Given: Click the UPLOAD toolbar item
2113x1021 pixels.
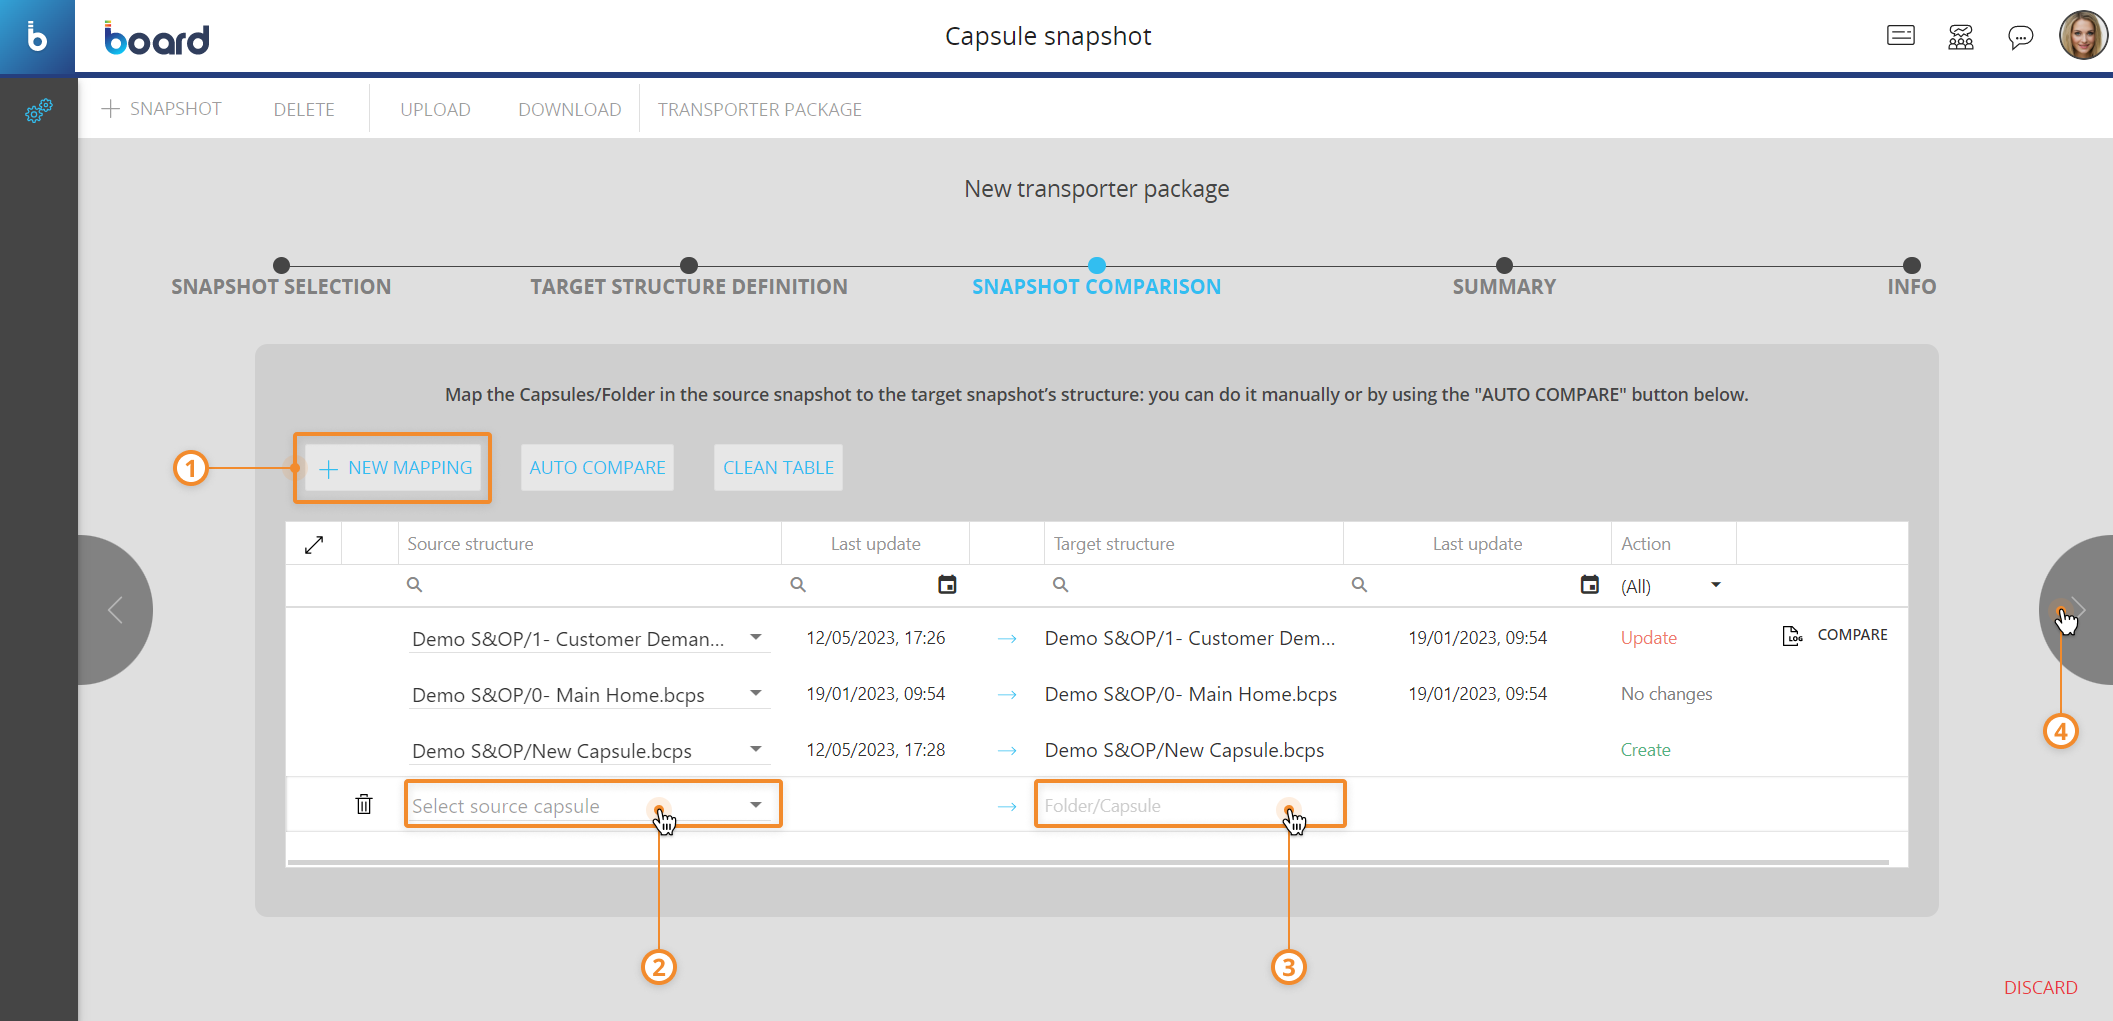Looking at the screenshot, I should tap(435, 110).
